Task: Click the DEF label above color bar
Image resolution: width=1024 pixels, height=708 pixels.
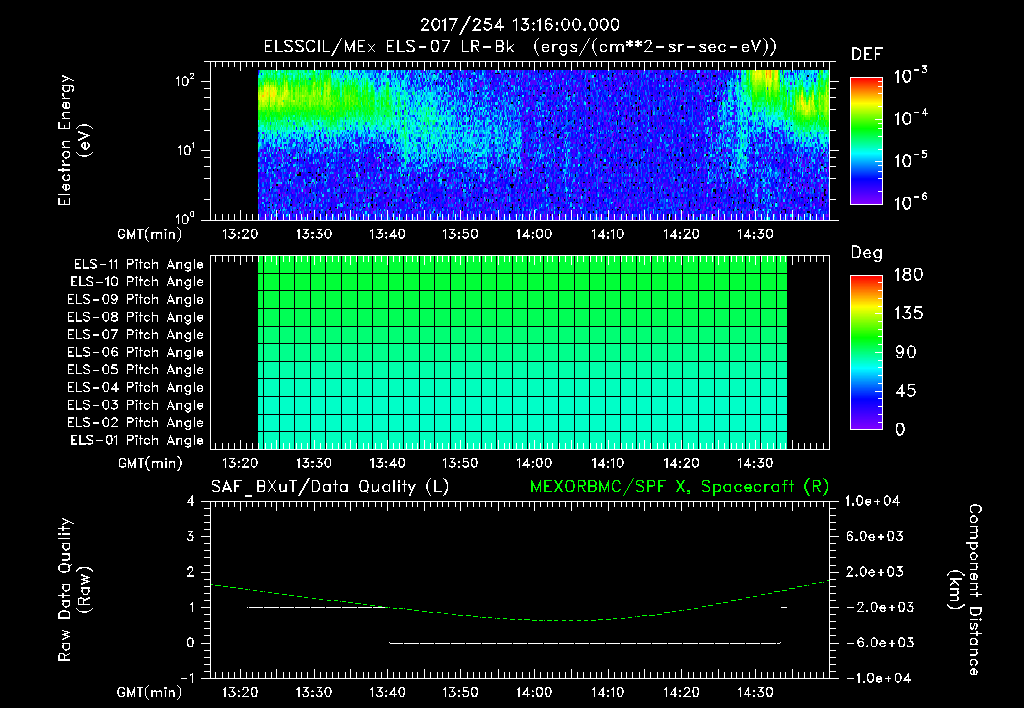Action: point(866,54)
